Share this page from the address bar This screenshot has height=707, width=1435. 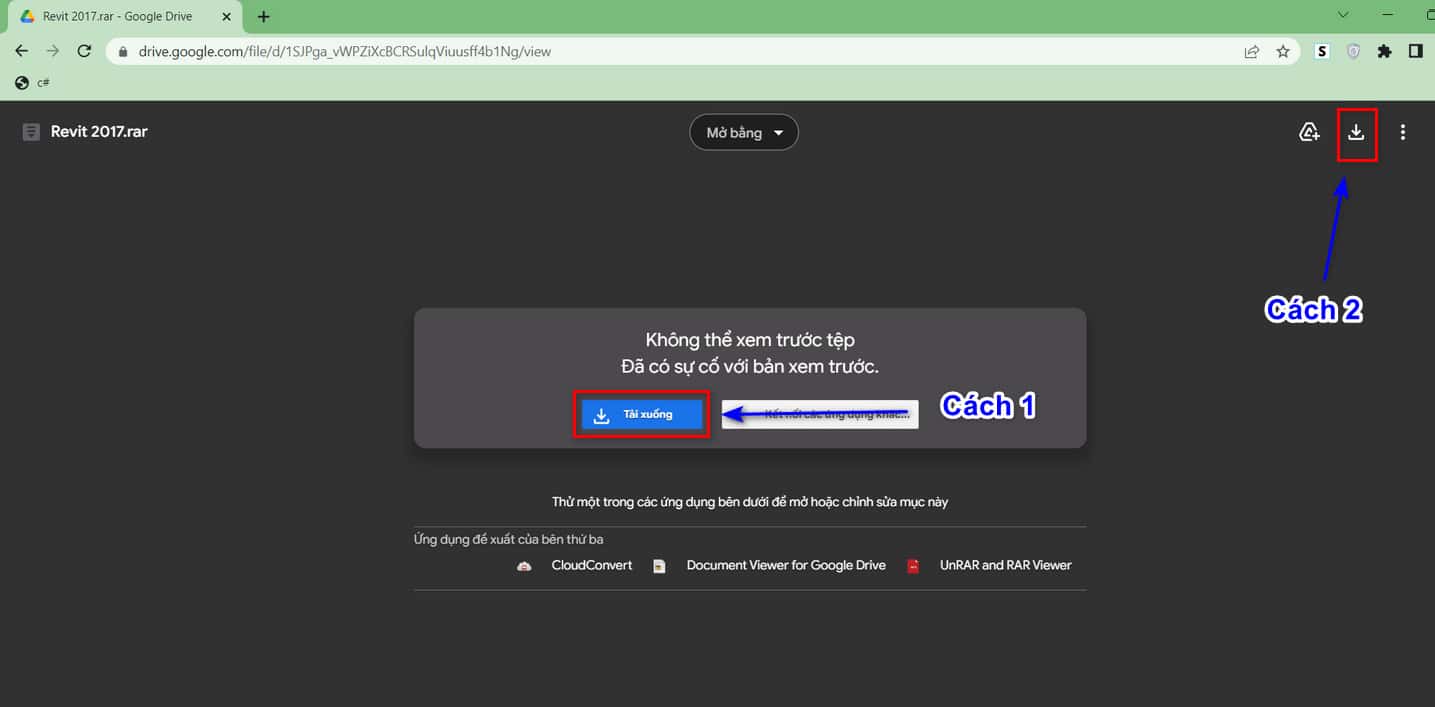[1252, 52]
